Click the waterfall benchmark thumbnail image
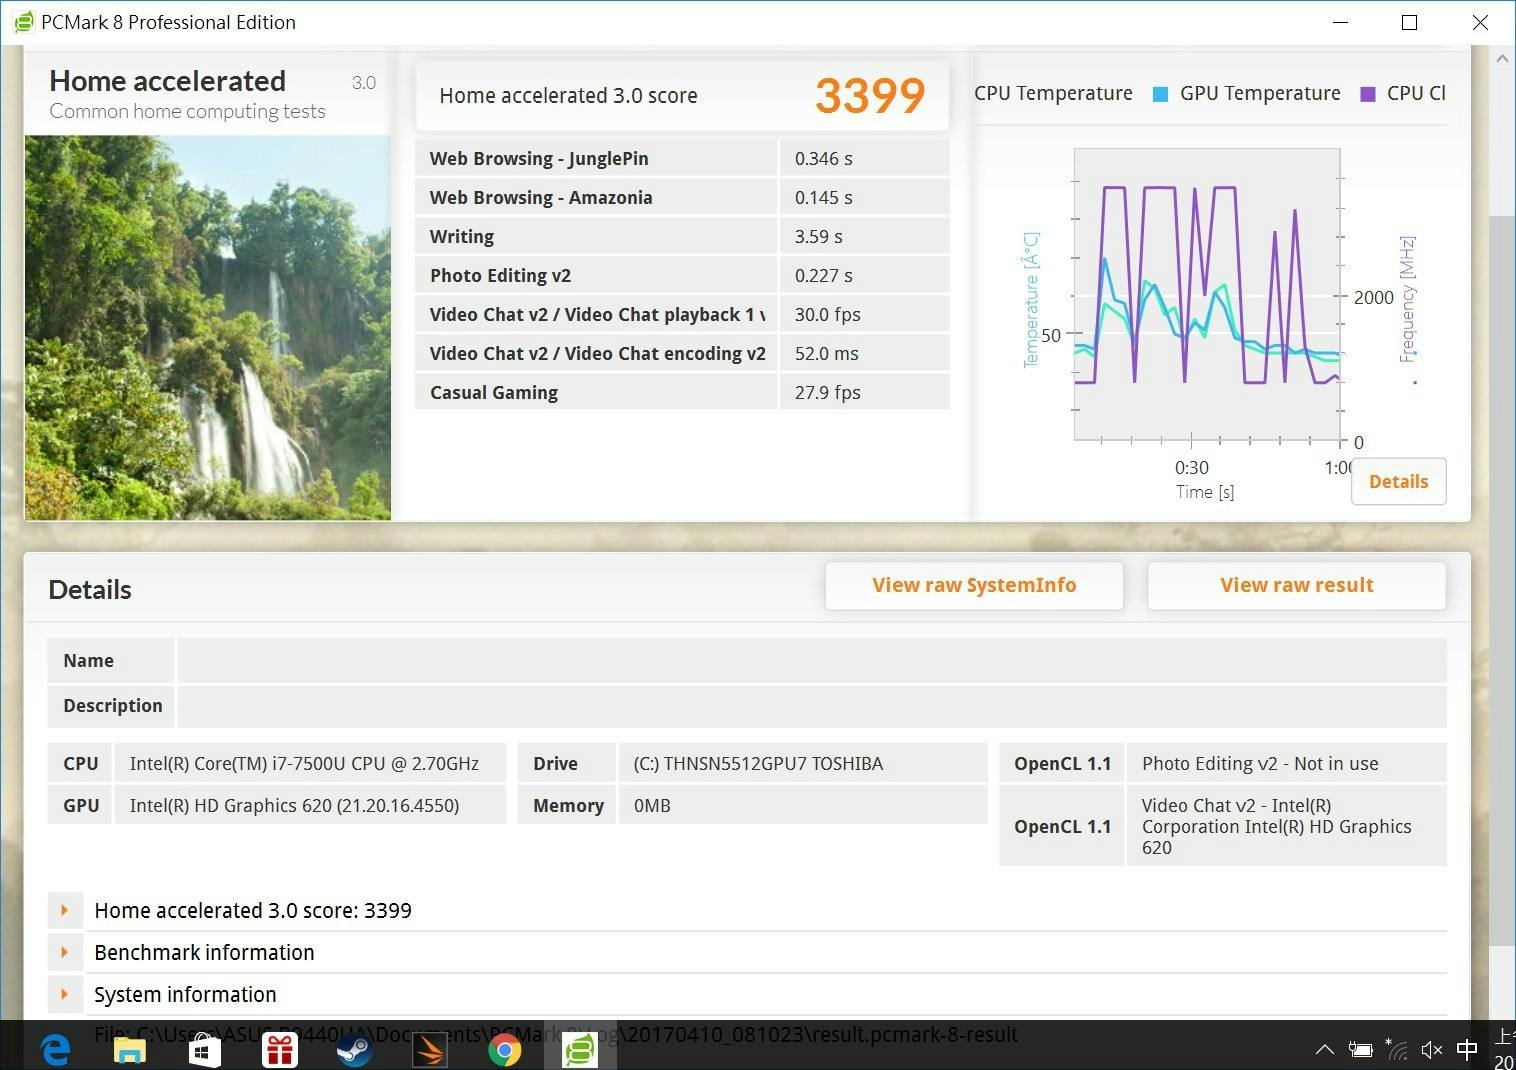 [207, 327]
